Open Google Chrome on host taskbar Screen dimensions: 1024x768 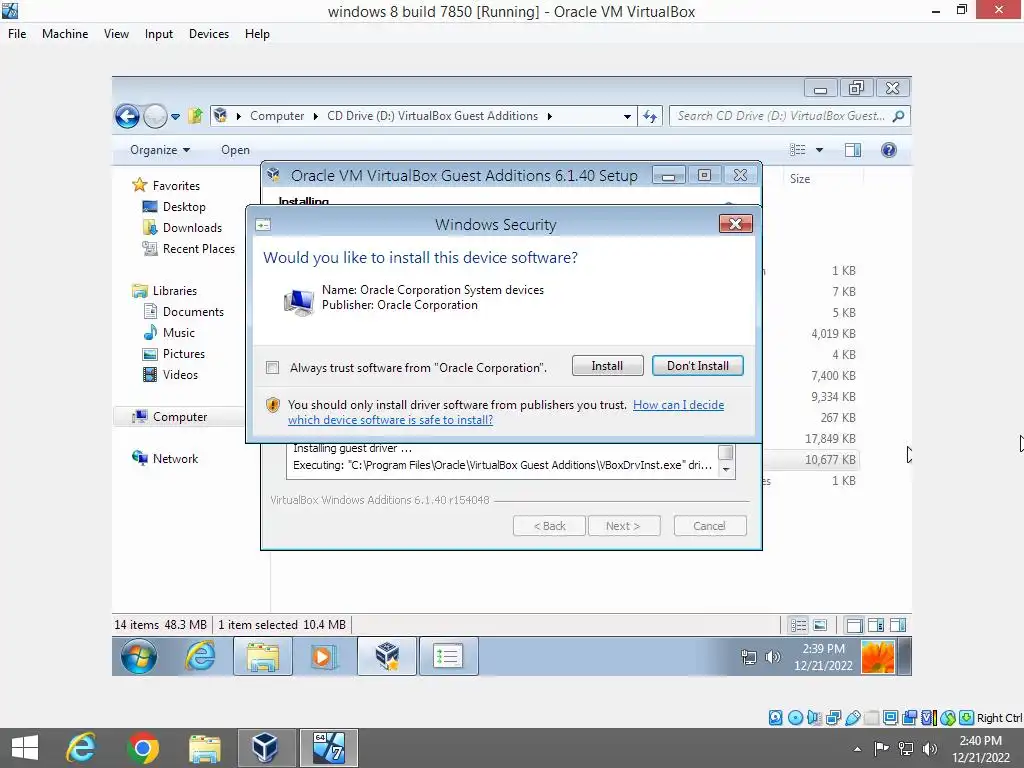(x=143, y=748)
